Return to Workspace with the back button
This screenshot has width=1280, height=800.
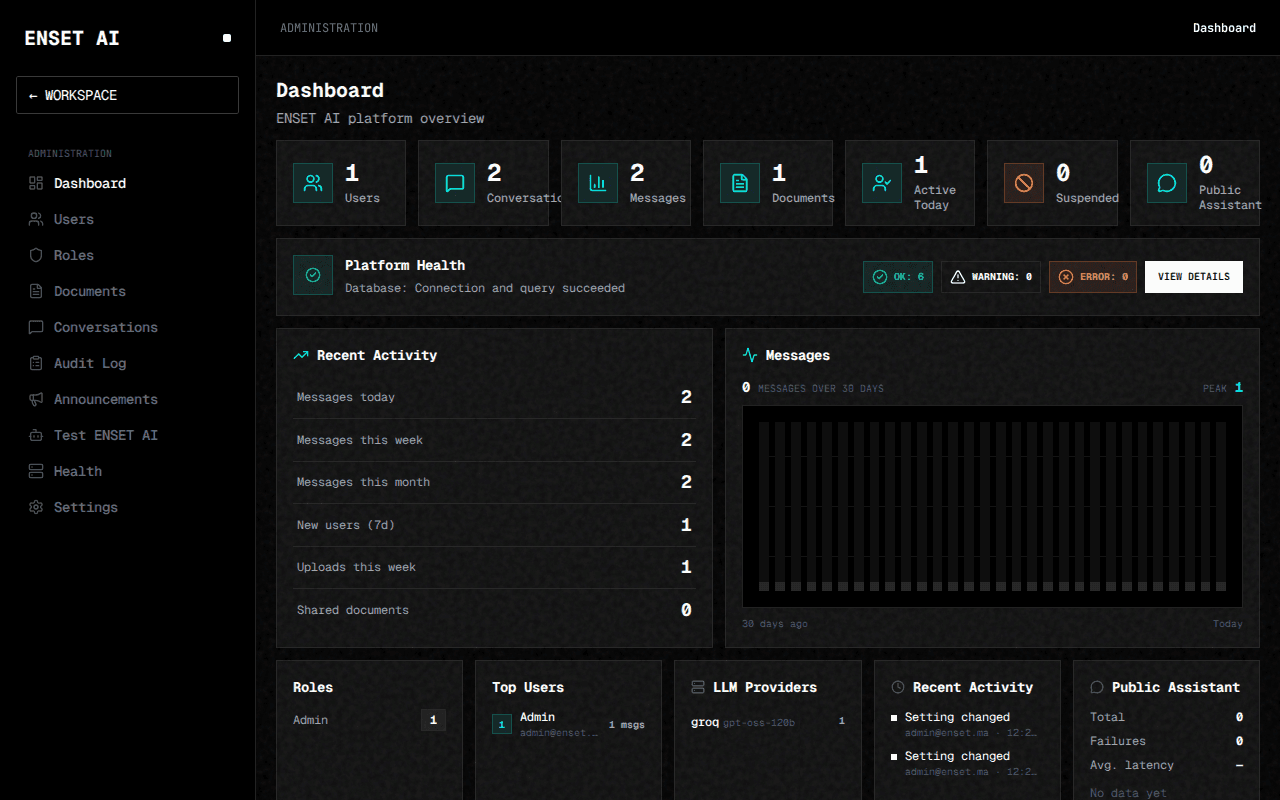tap(127, 95)
